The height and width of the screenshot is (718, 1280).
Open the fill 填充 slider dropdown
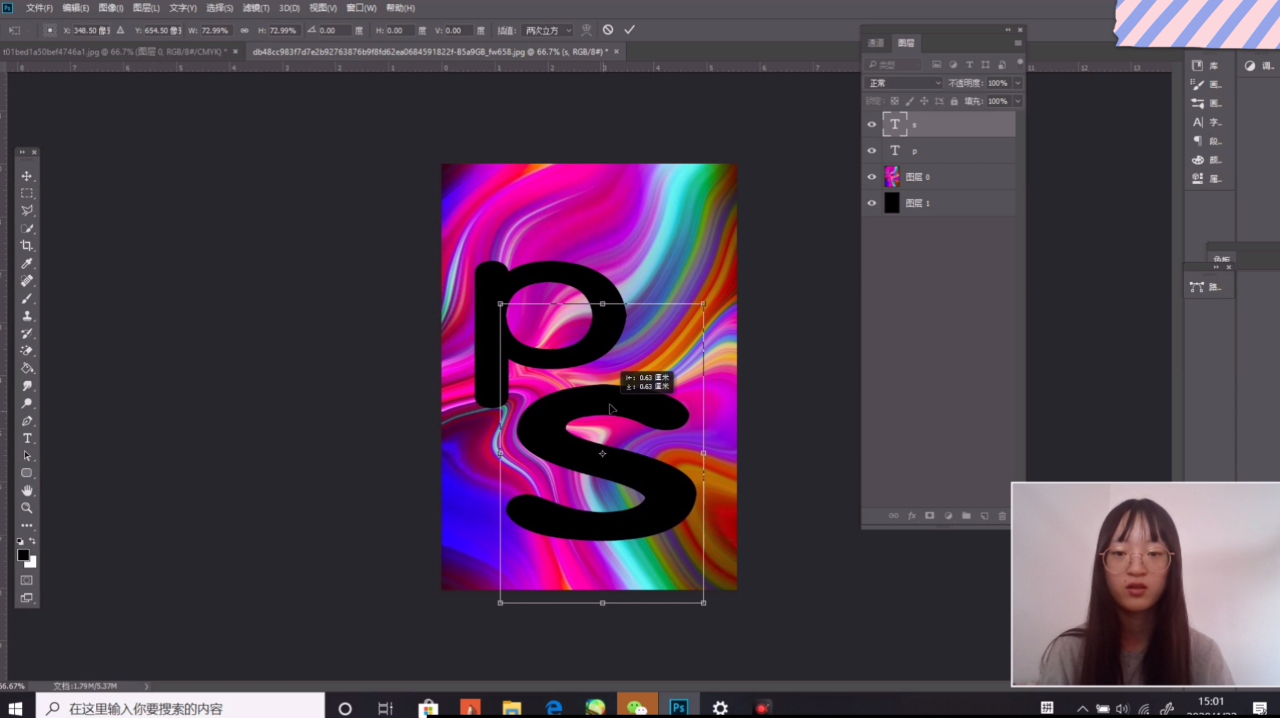click(x=1018, y=101)
